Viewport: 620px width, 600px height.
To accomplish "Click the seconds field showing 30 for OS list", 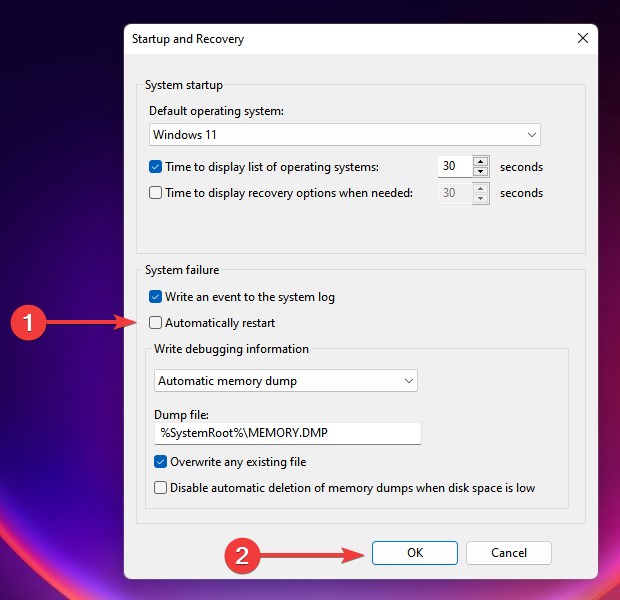I will point(455,166).
